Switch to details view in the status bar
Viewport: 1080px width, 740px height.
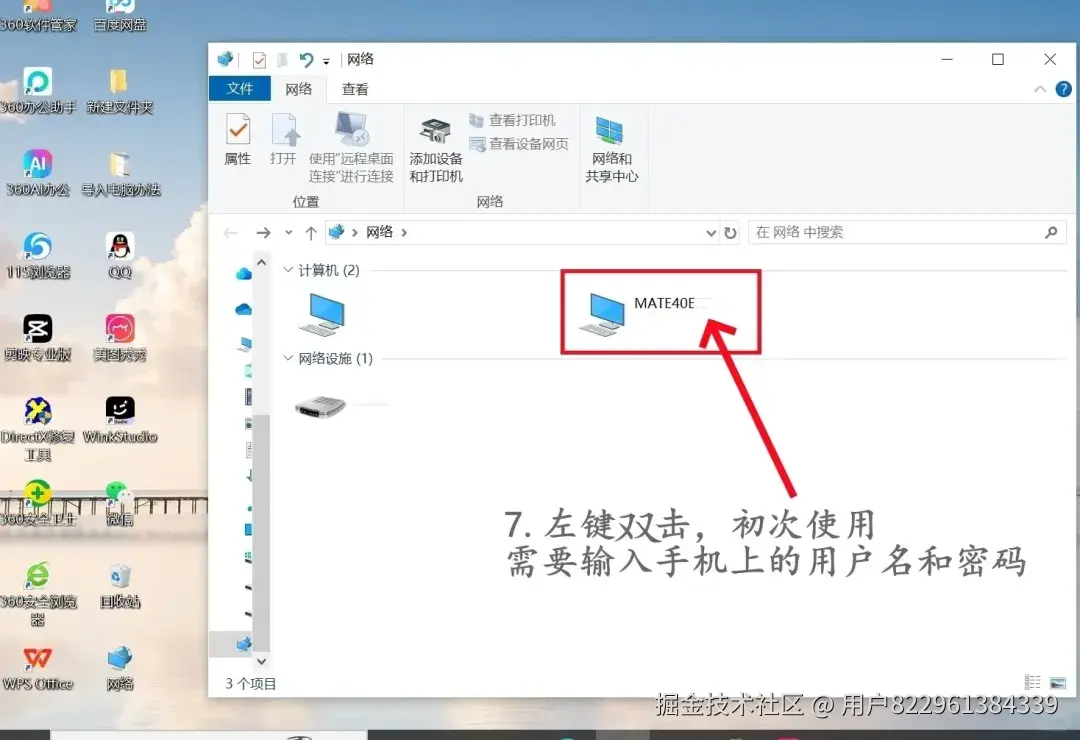1032,681
